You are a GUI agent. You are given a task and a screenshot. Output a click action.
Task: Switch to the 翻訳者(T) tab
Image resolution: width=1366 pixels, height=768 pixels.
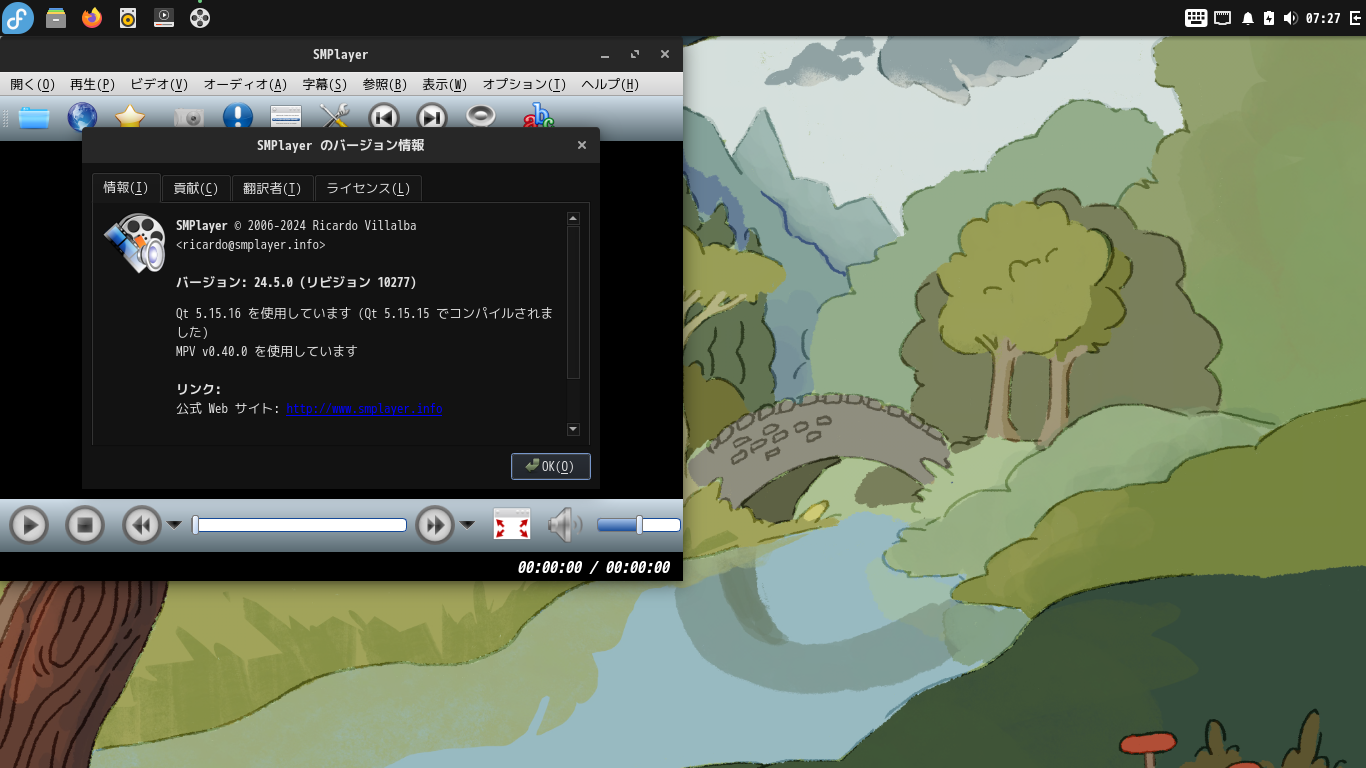[x=272, y=189]
